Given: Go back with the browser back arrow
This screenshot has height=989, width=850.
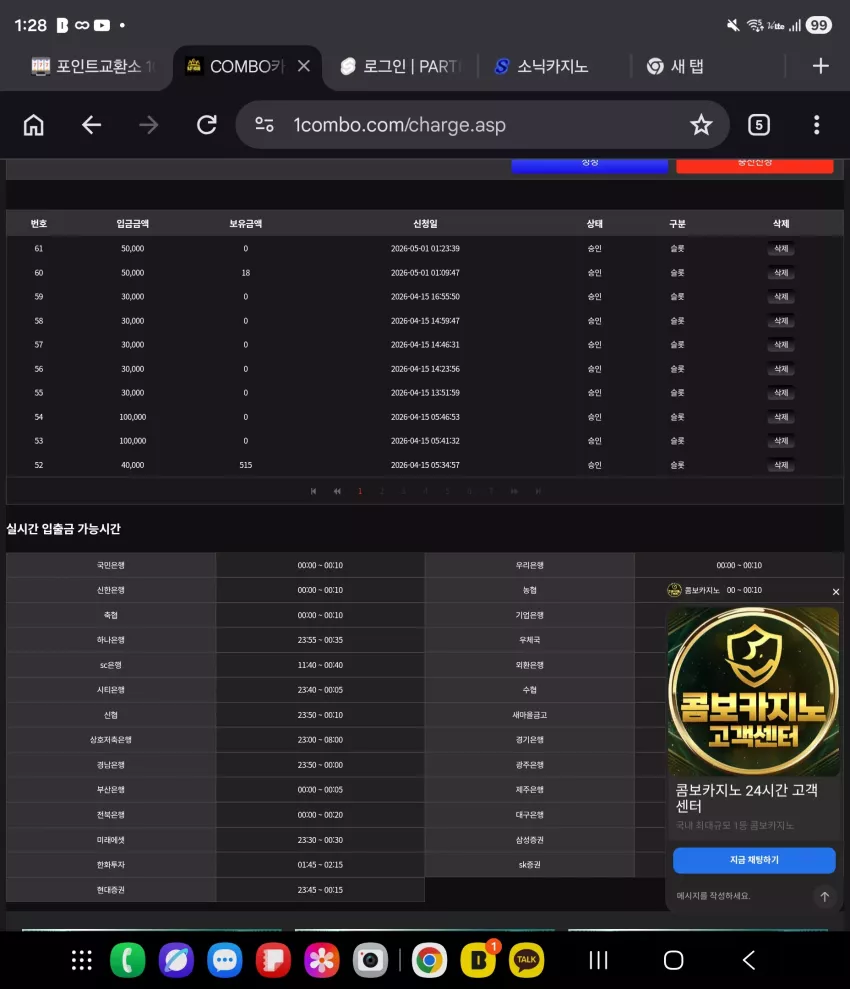Looking at the screenshot, I should pos(91,125).
